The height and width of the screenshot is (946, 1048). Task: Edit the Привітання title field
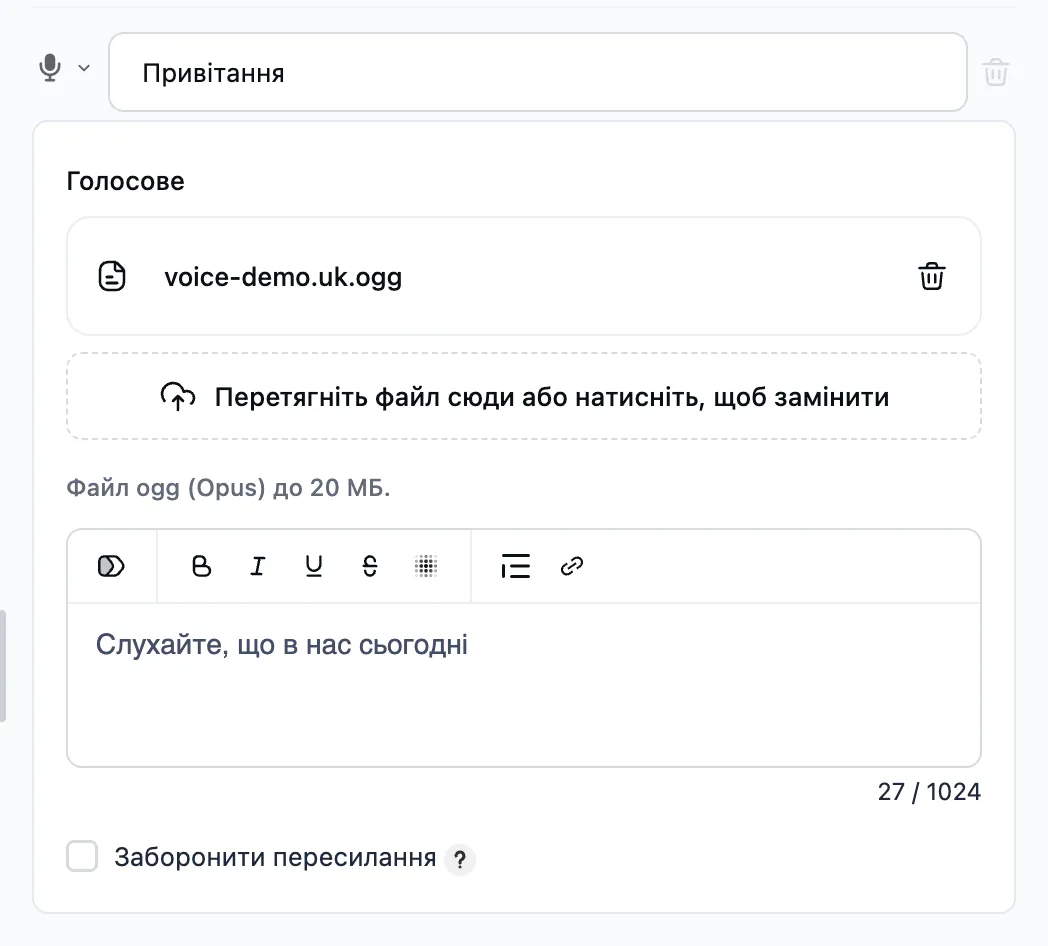pyautogui.click(x=538, y=72)
